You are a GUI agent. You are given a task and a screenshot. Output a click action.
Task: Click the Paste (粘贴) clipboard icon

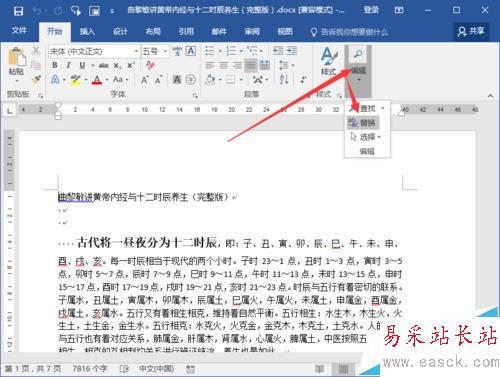(16, 57)
